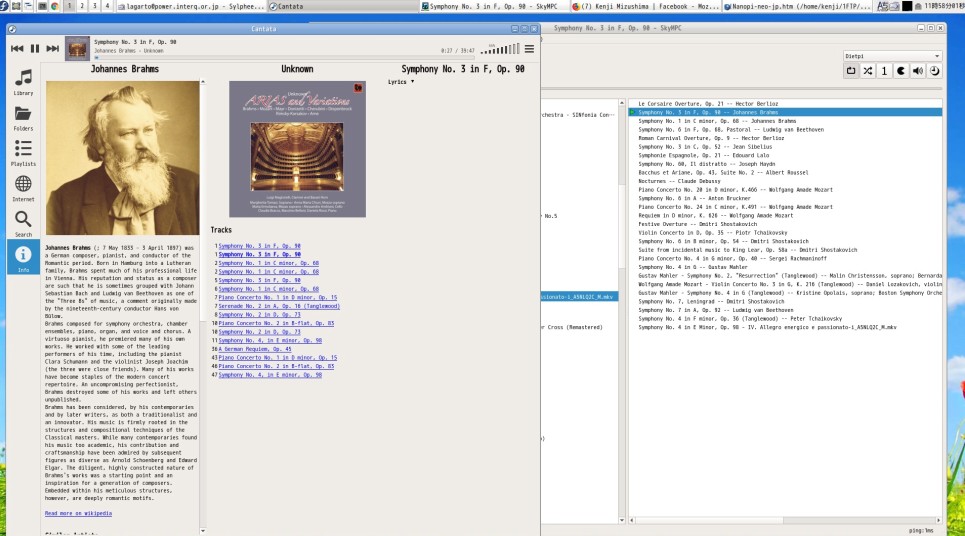Open the Search view in the sidebar
The width and height of the screenshot is (965, 536).
[x=22, y=223]
